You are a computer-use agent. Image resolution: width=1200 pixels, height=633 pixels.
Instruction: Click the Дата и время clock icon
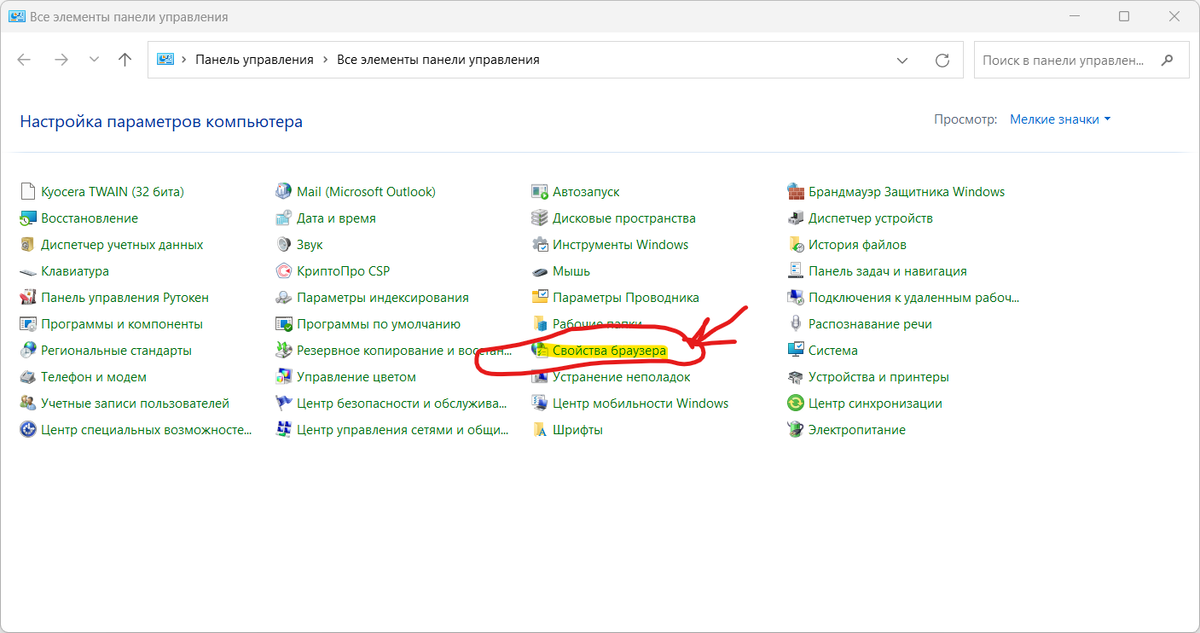tap(284, 218)
